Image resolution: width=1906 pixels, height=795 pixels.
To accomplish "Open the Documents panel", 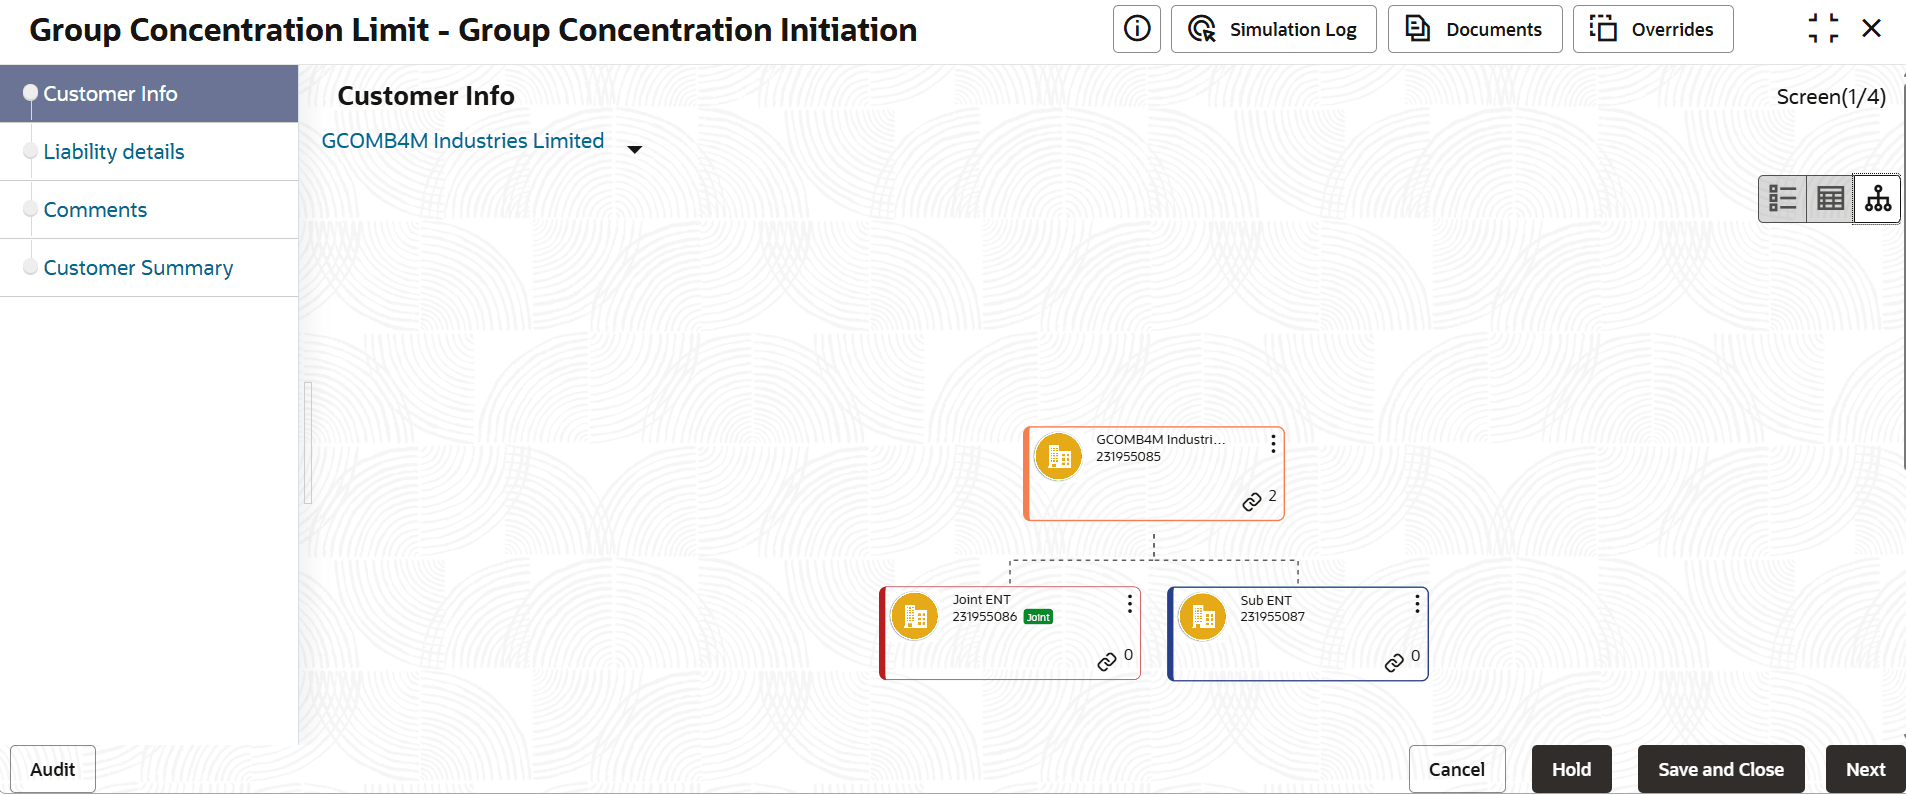I will [x=1475, y=29].
